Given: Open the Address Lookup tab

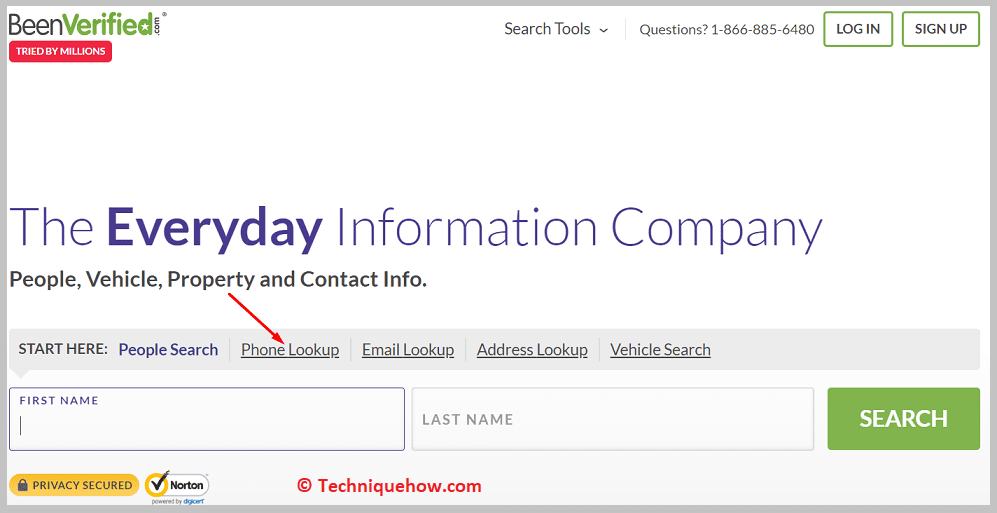Looking at the screenshot, I should (x=532, y=350).
